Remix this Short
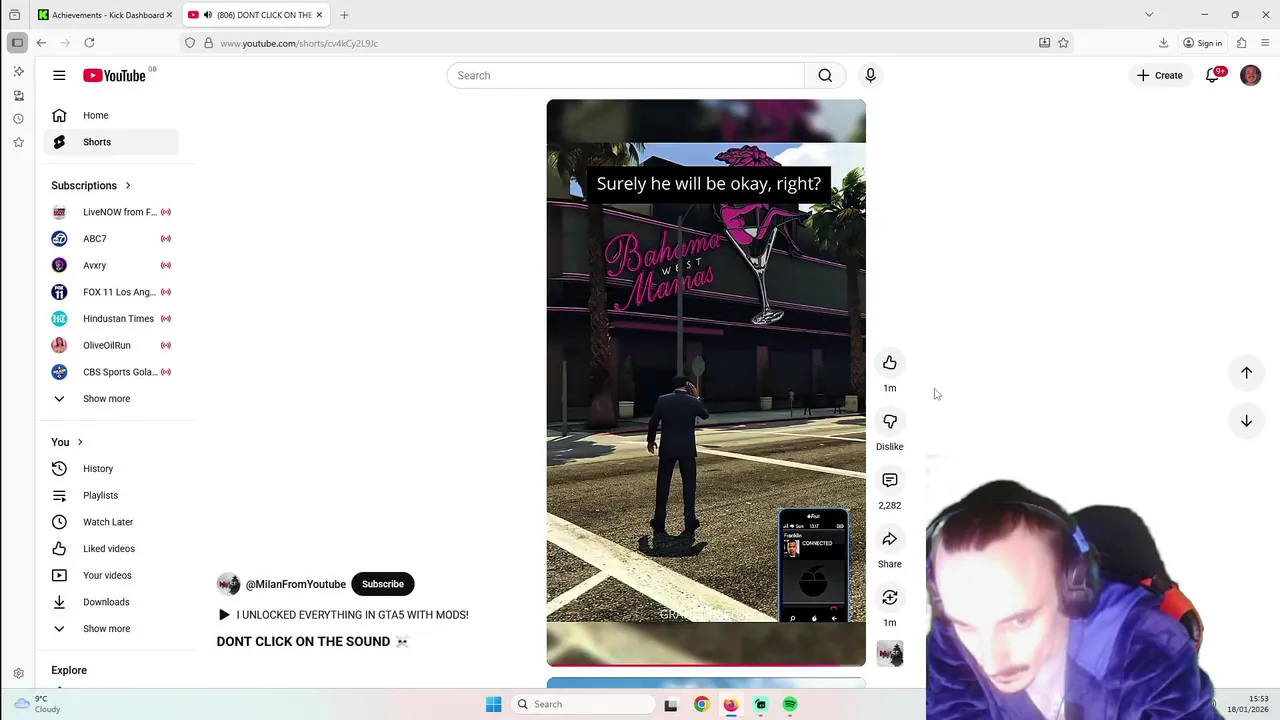This screenshot has width=1280, height=720. point(889,597)
